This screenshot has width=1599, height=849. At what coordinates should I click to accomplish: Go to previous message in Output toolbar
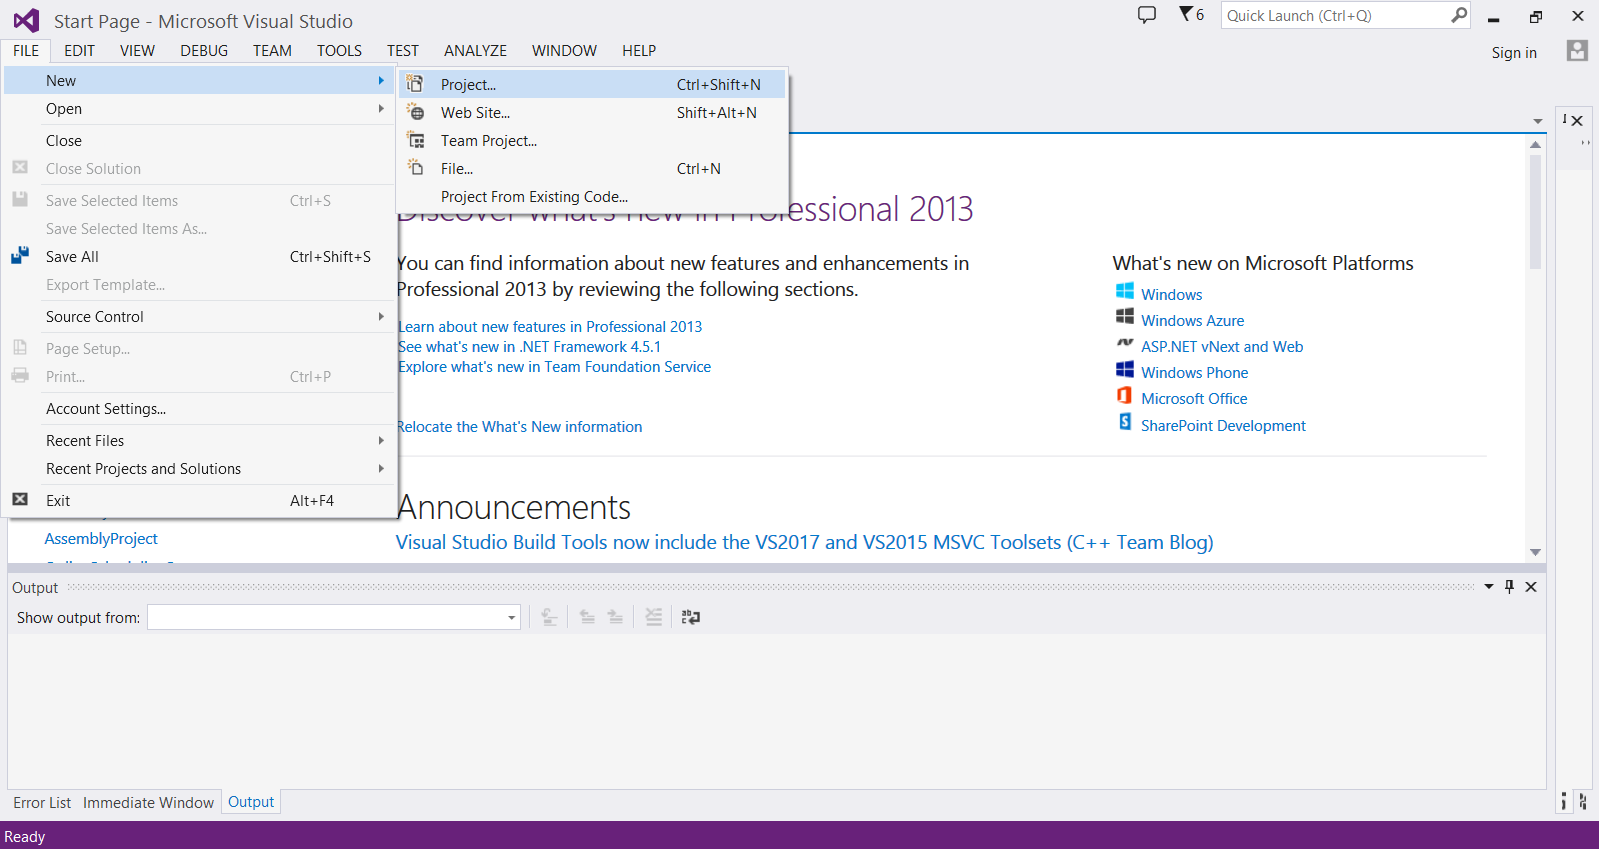[x=587, y=617]
